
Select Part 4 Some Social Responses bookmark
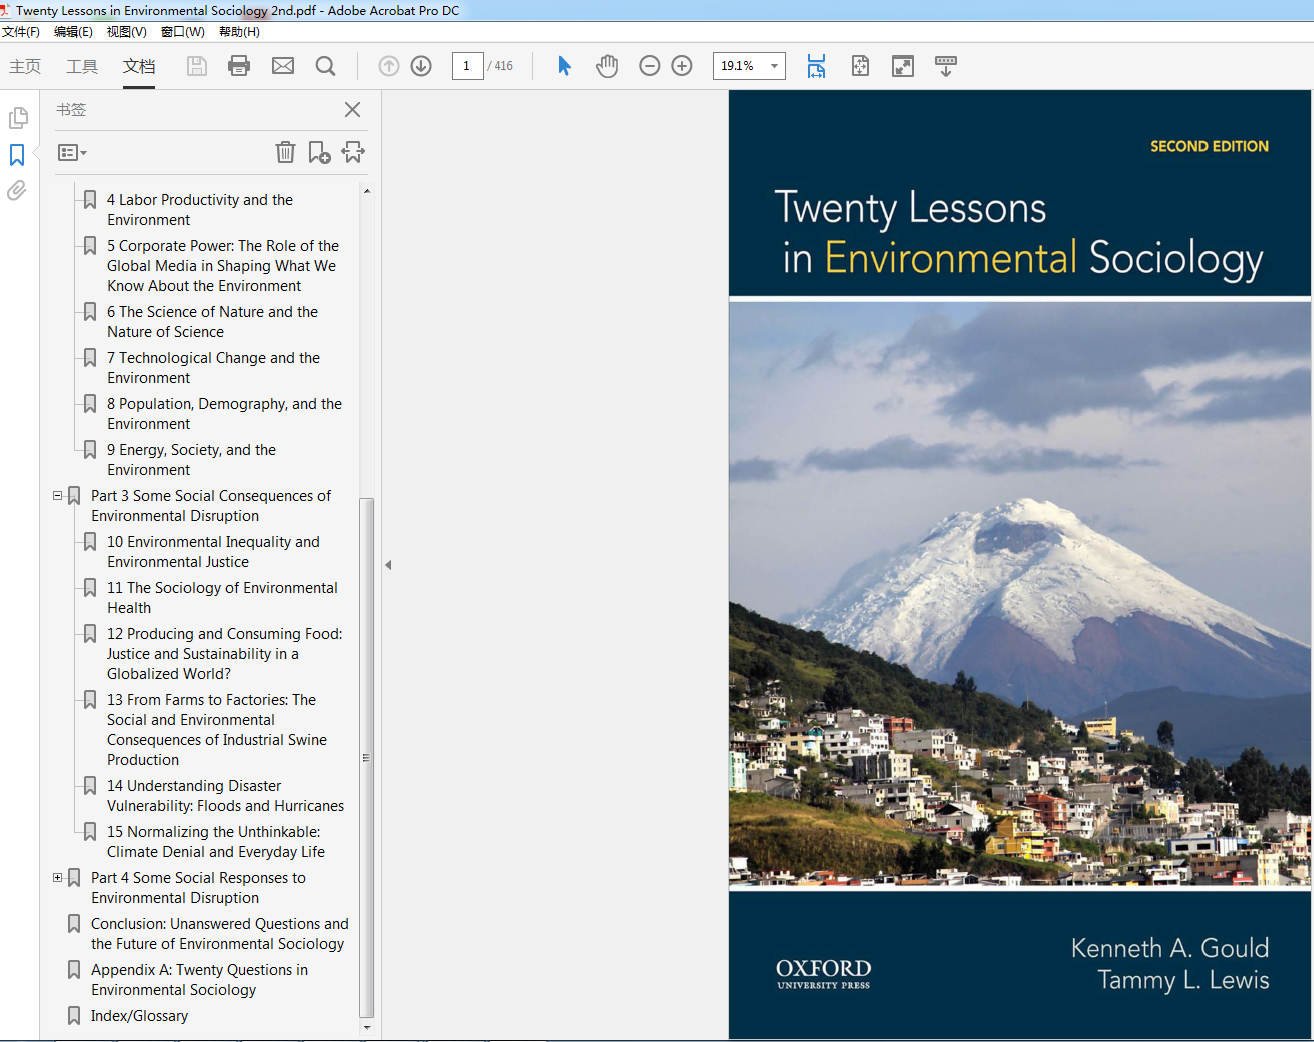point(198,888)
